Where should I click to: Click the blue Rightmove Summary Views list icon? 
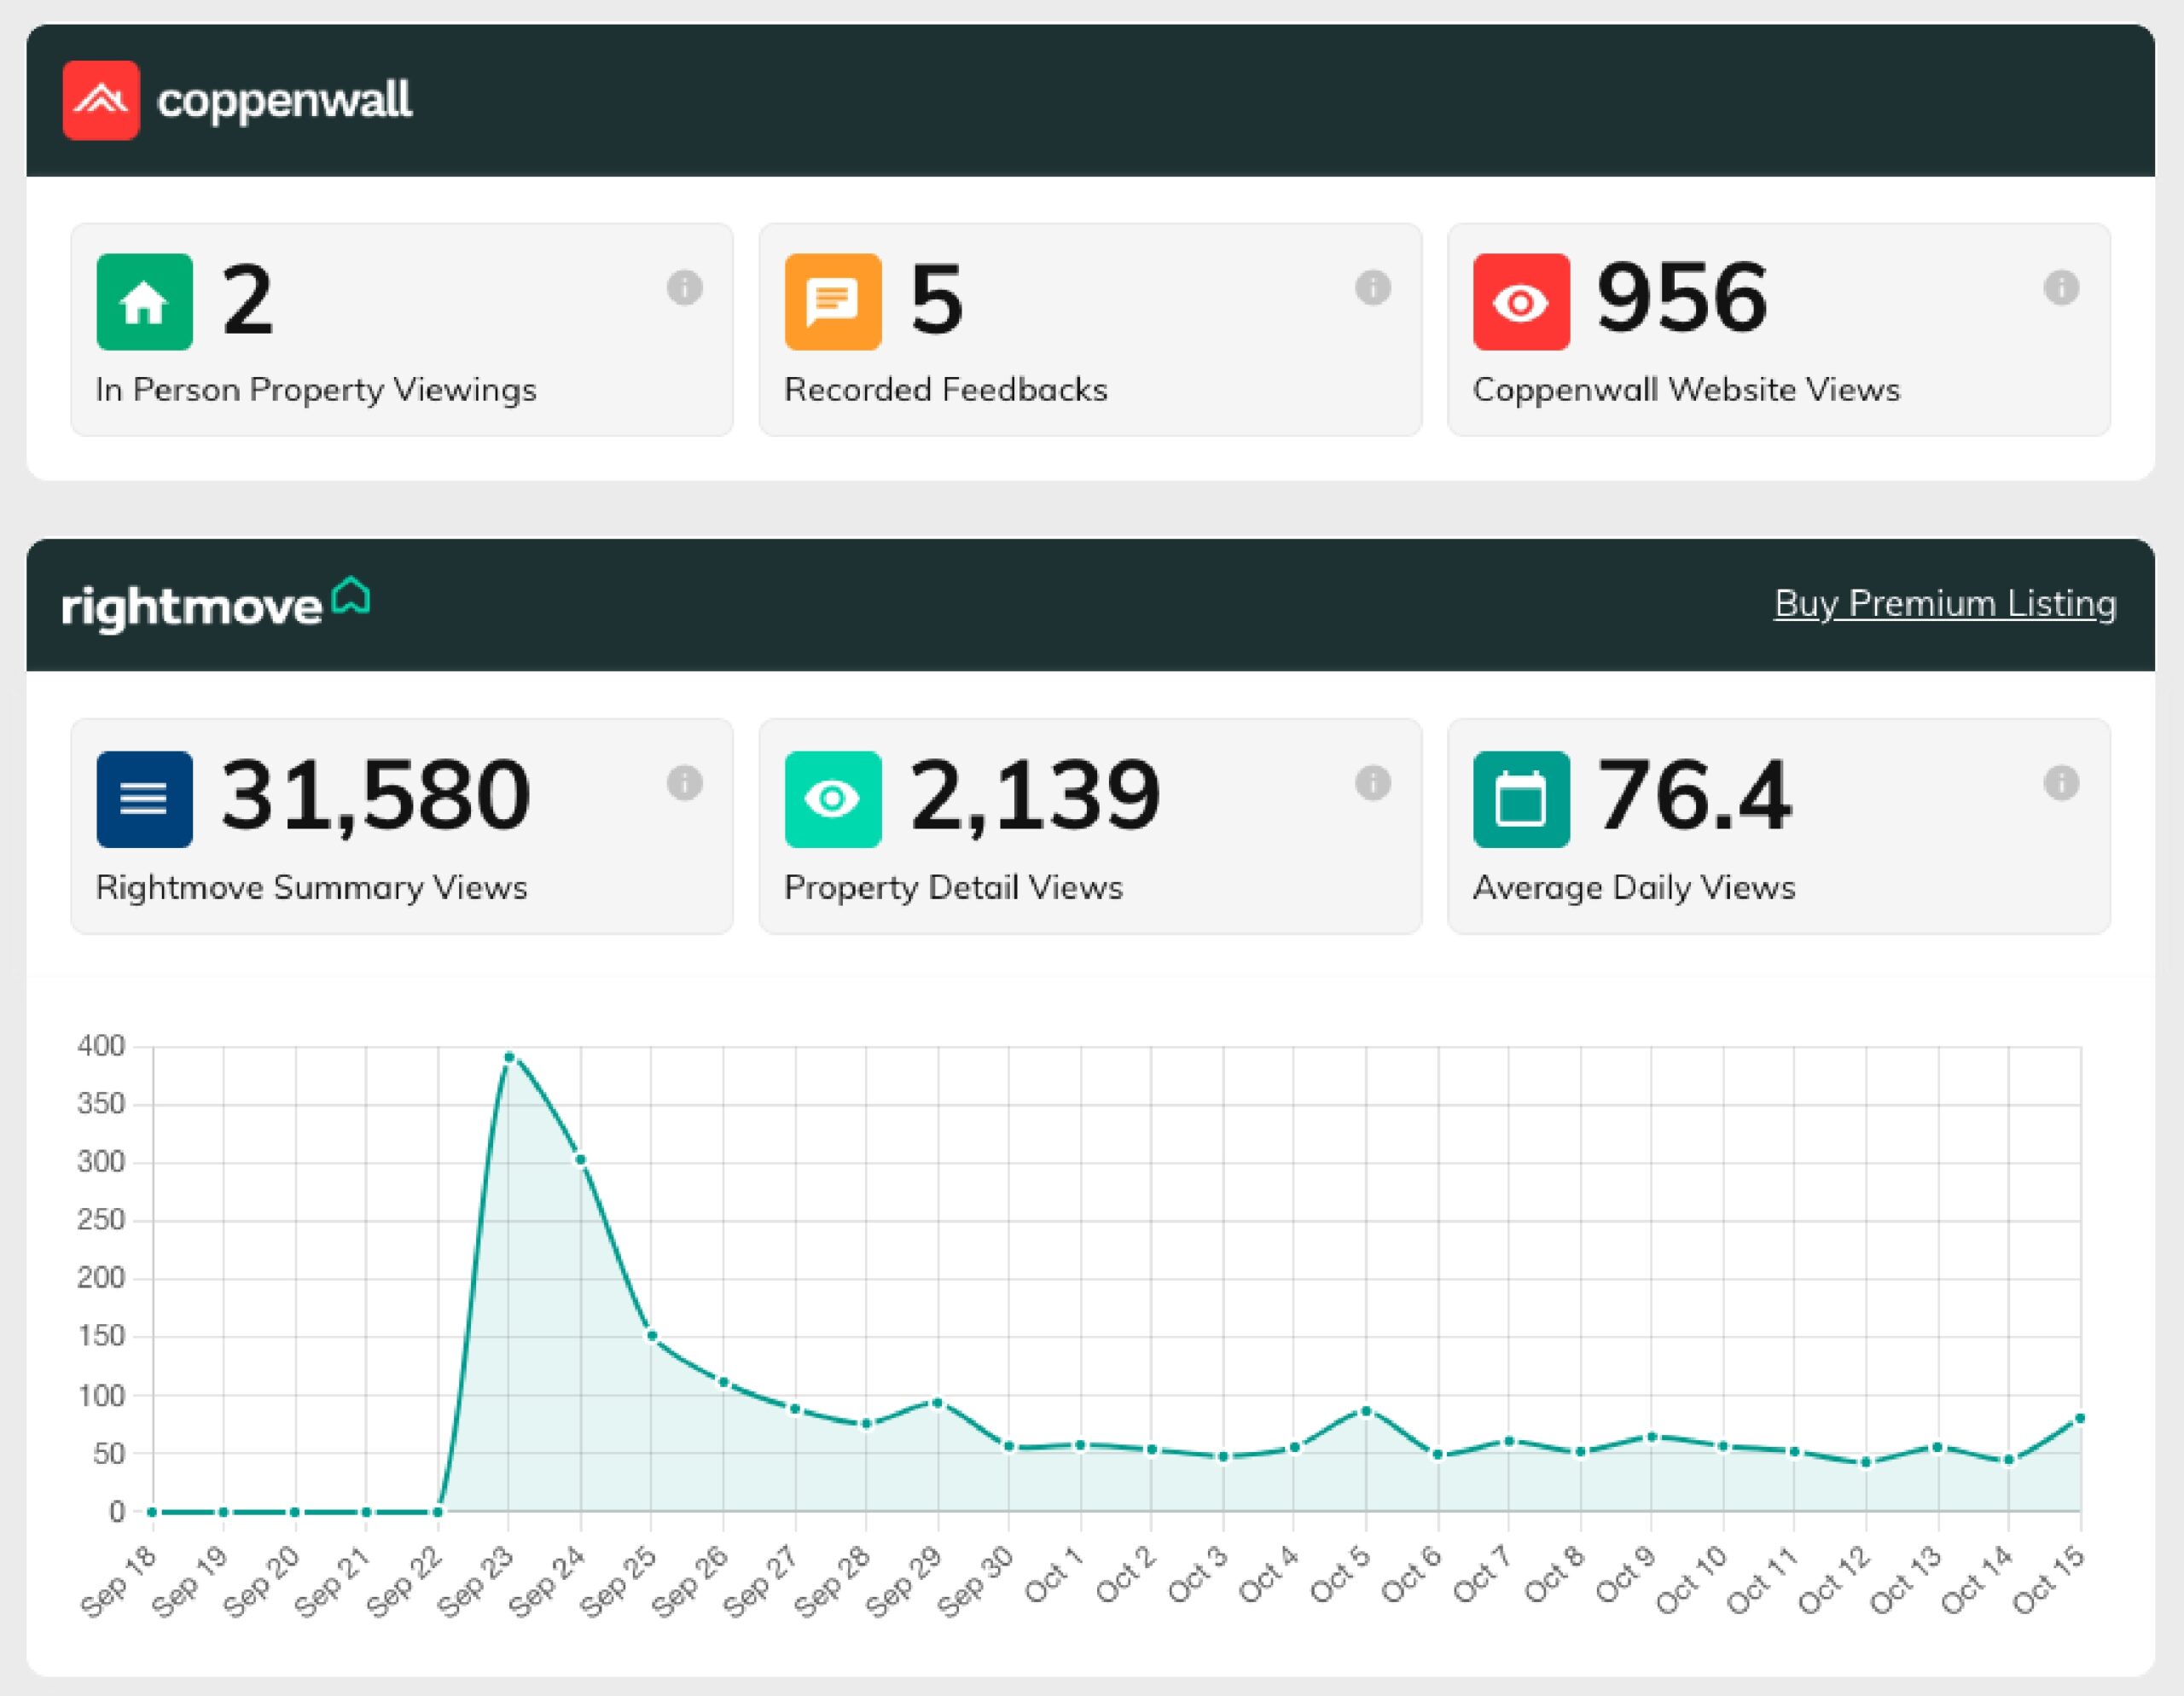[x=144, y=799]
